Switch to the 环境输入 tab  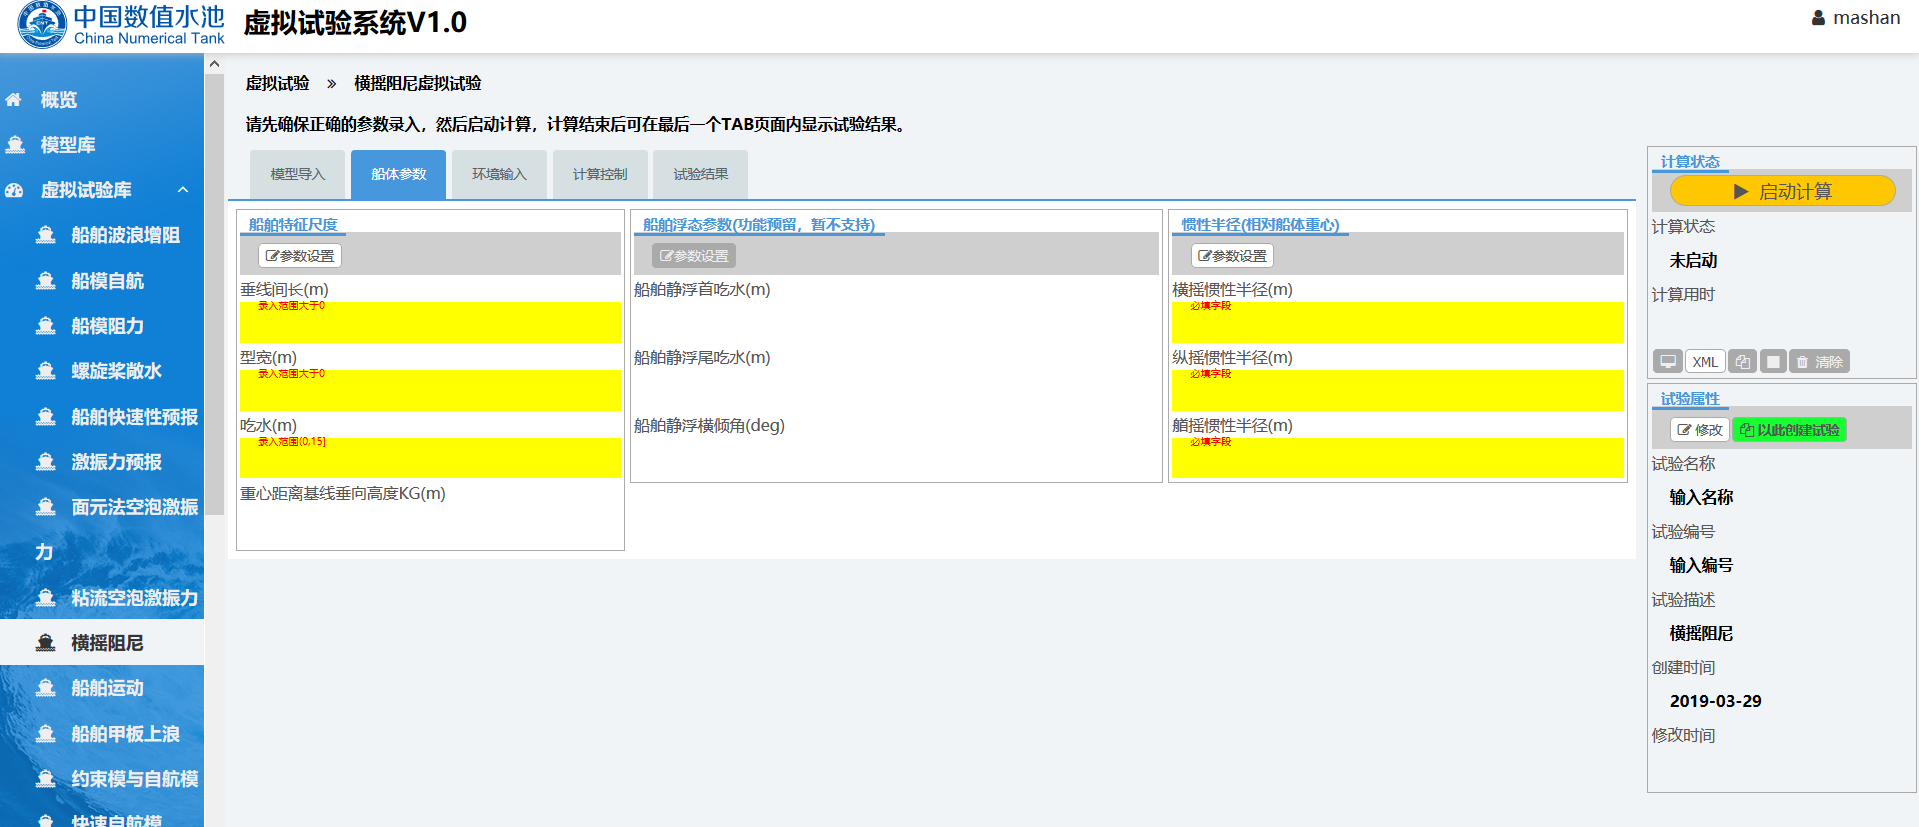coord(499,174)
